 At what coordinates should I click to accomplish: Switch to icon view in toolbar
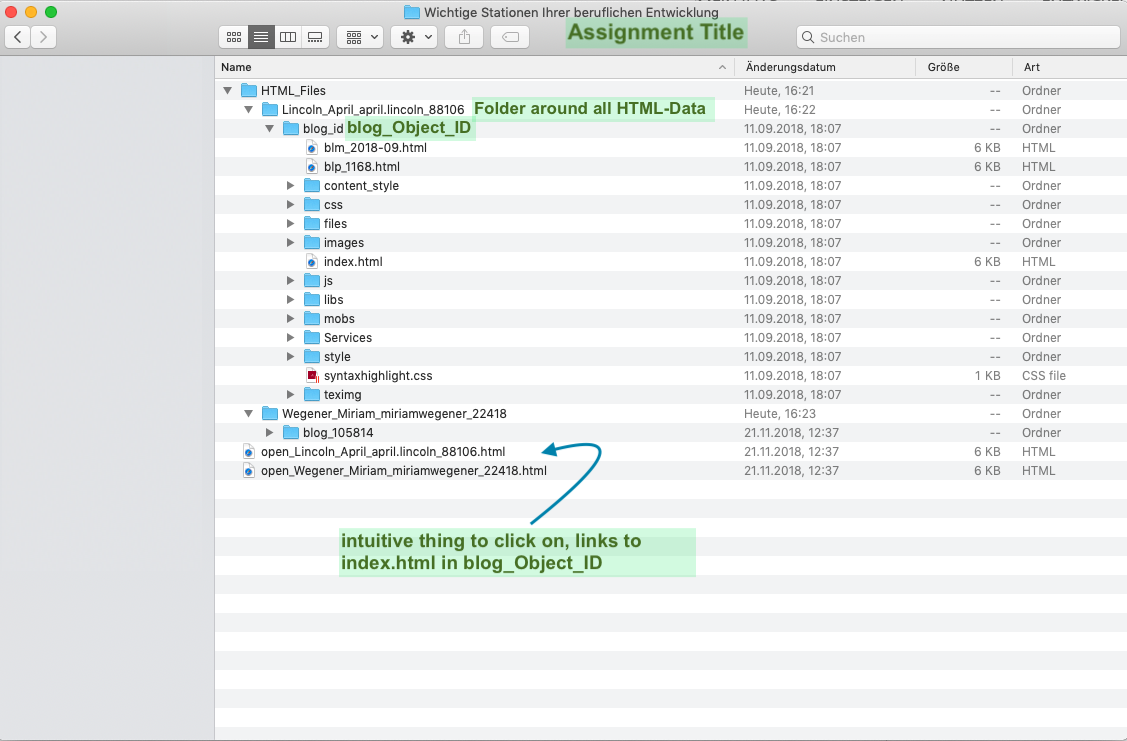(x=234, y=37)
